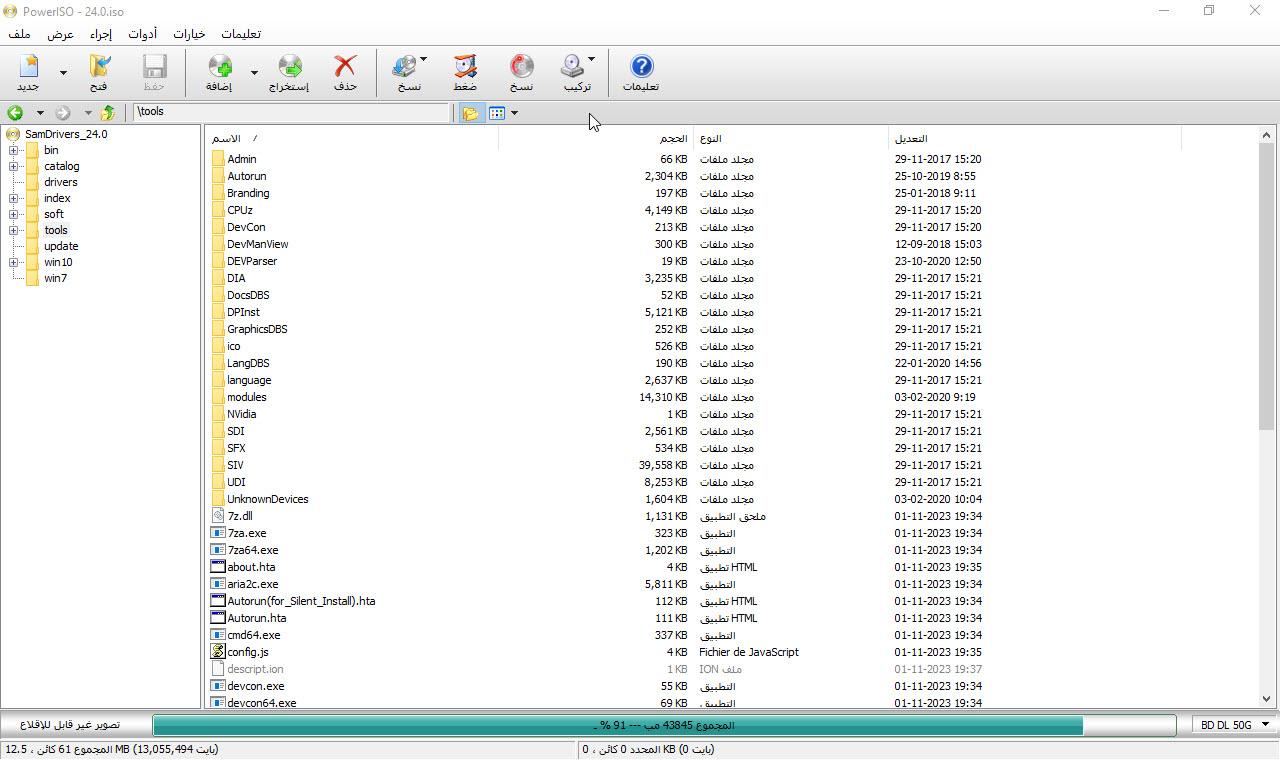The height and width of the screenshot is (760, 1280).
Task: Open the أدوات (Tools) menu
Action: click(143, 34)
